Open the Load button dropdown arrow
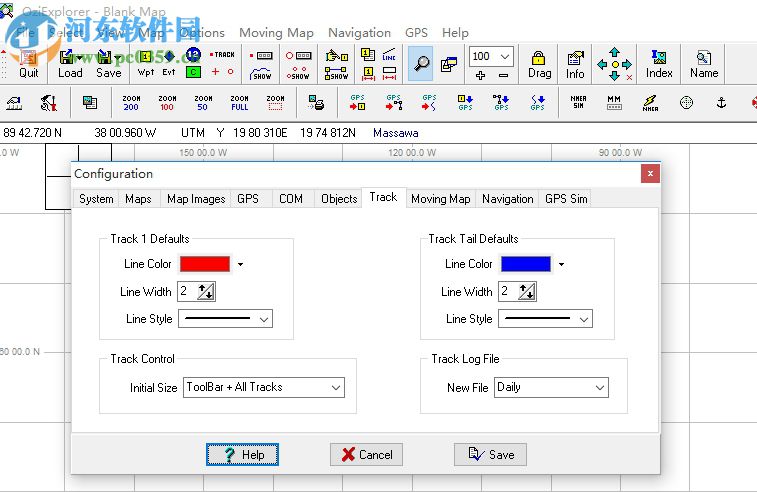757x492 pixels. click(x=79, y=57)
